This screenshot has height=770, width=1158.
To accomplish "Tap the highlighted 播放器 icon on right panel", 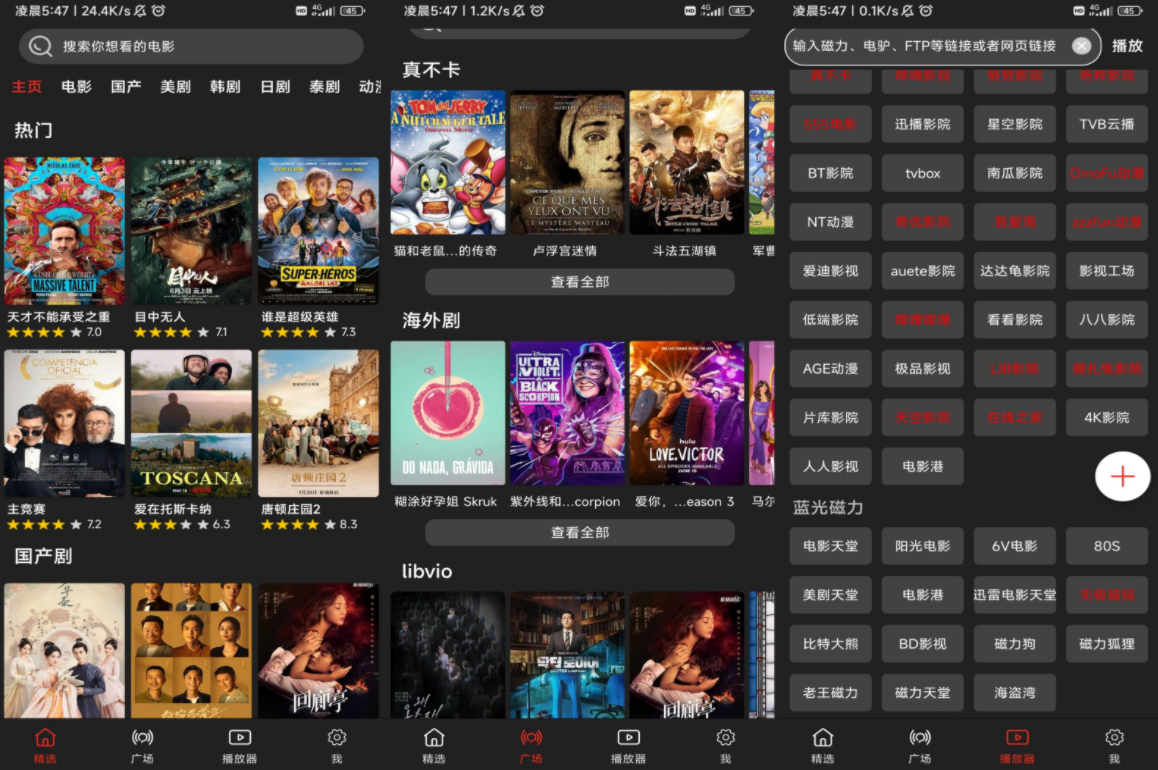I will point(1016,737).
